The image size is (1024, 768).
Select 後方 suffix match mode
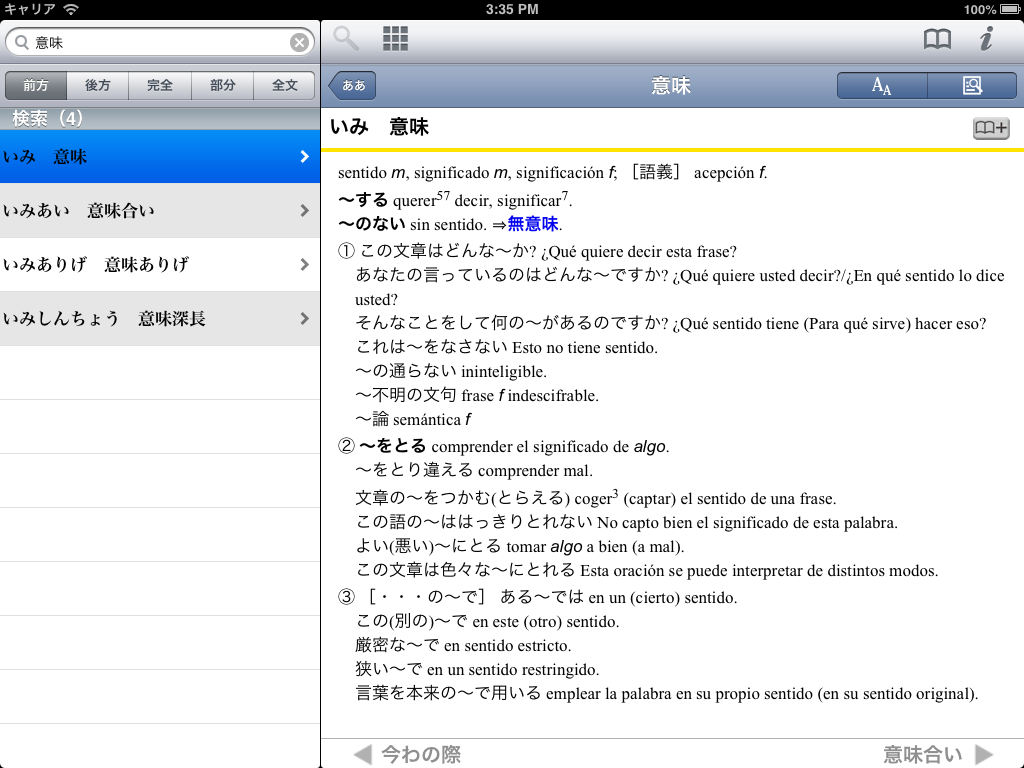[98, 86]
